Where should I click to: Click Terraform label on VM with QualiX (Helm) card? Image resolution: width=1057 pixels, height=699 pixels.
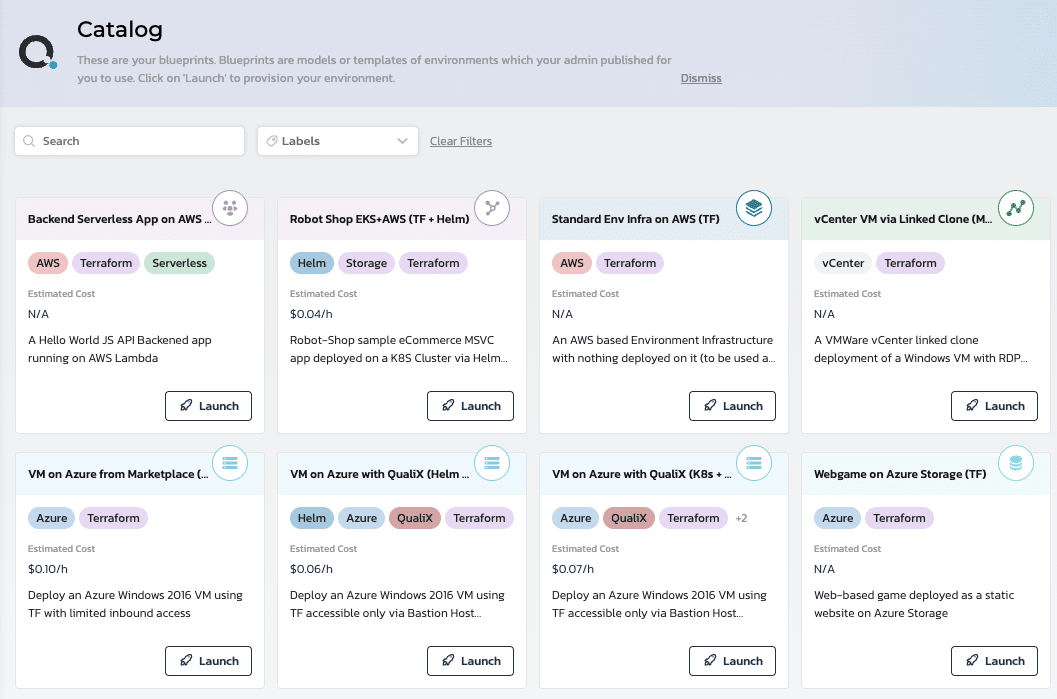tap(479, 518)
